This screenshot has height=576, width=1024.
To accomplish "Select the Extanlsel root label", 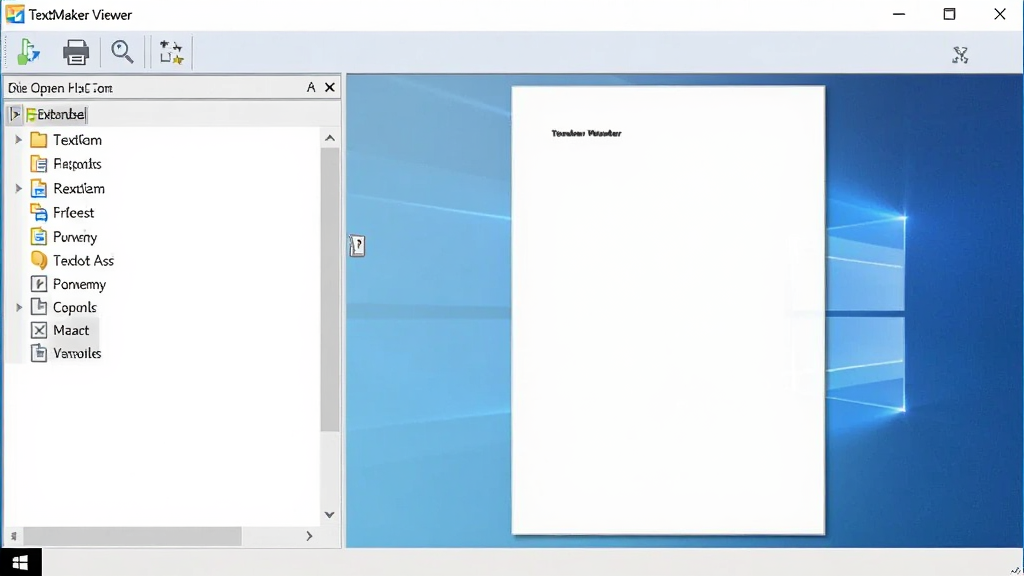I will pos(61,115).
